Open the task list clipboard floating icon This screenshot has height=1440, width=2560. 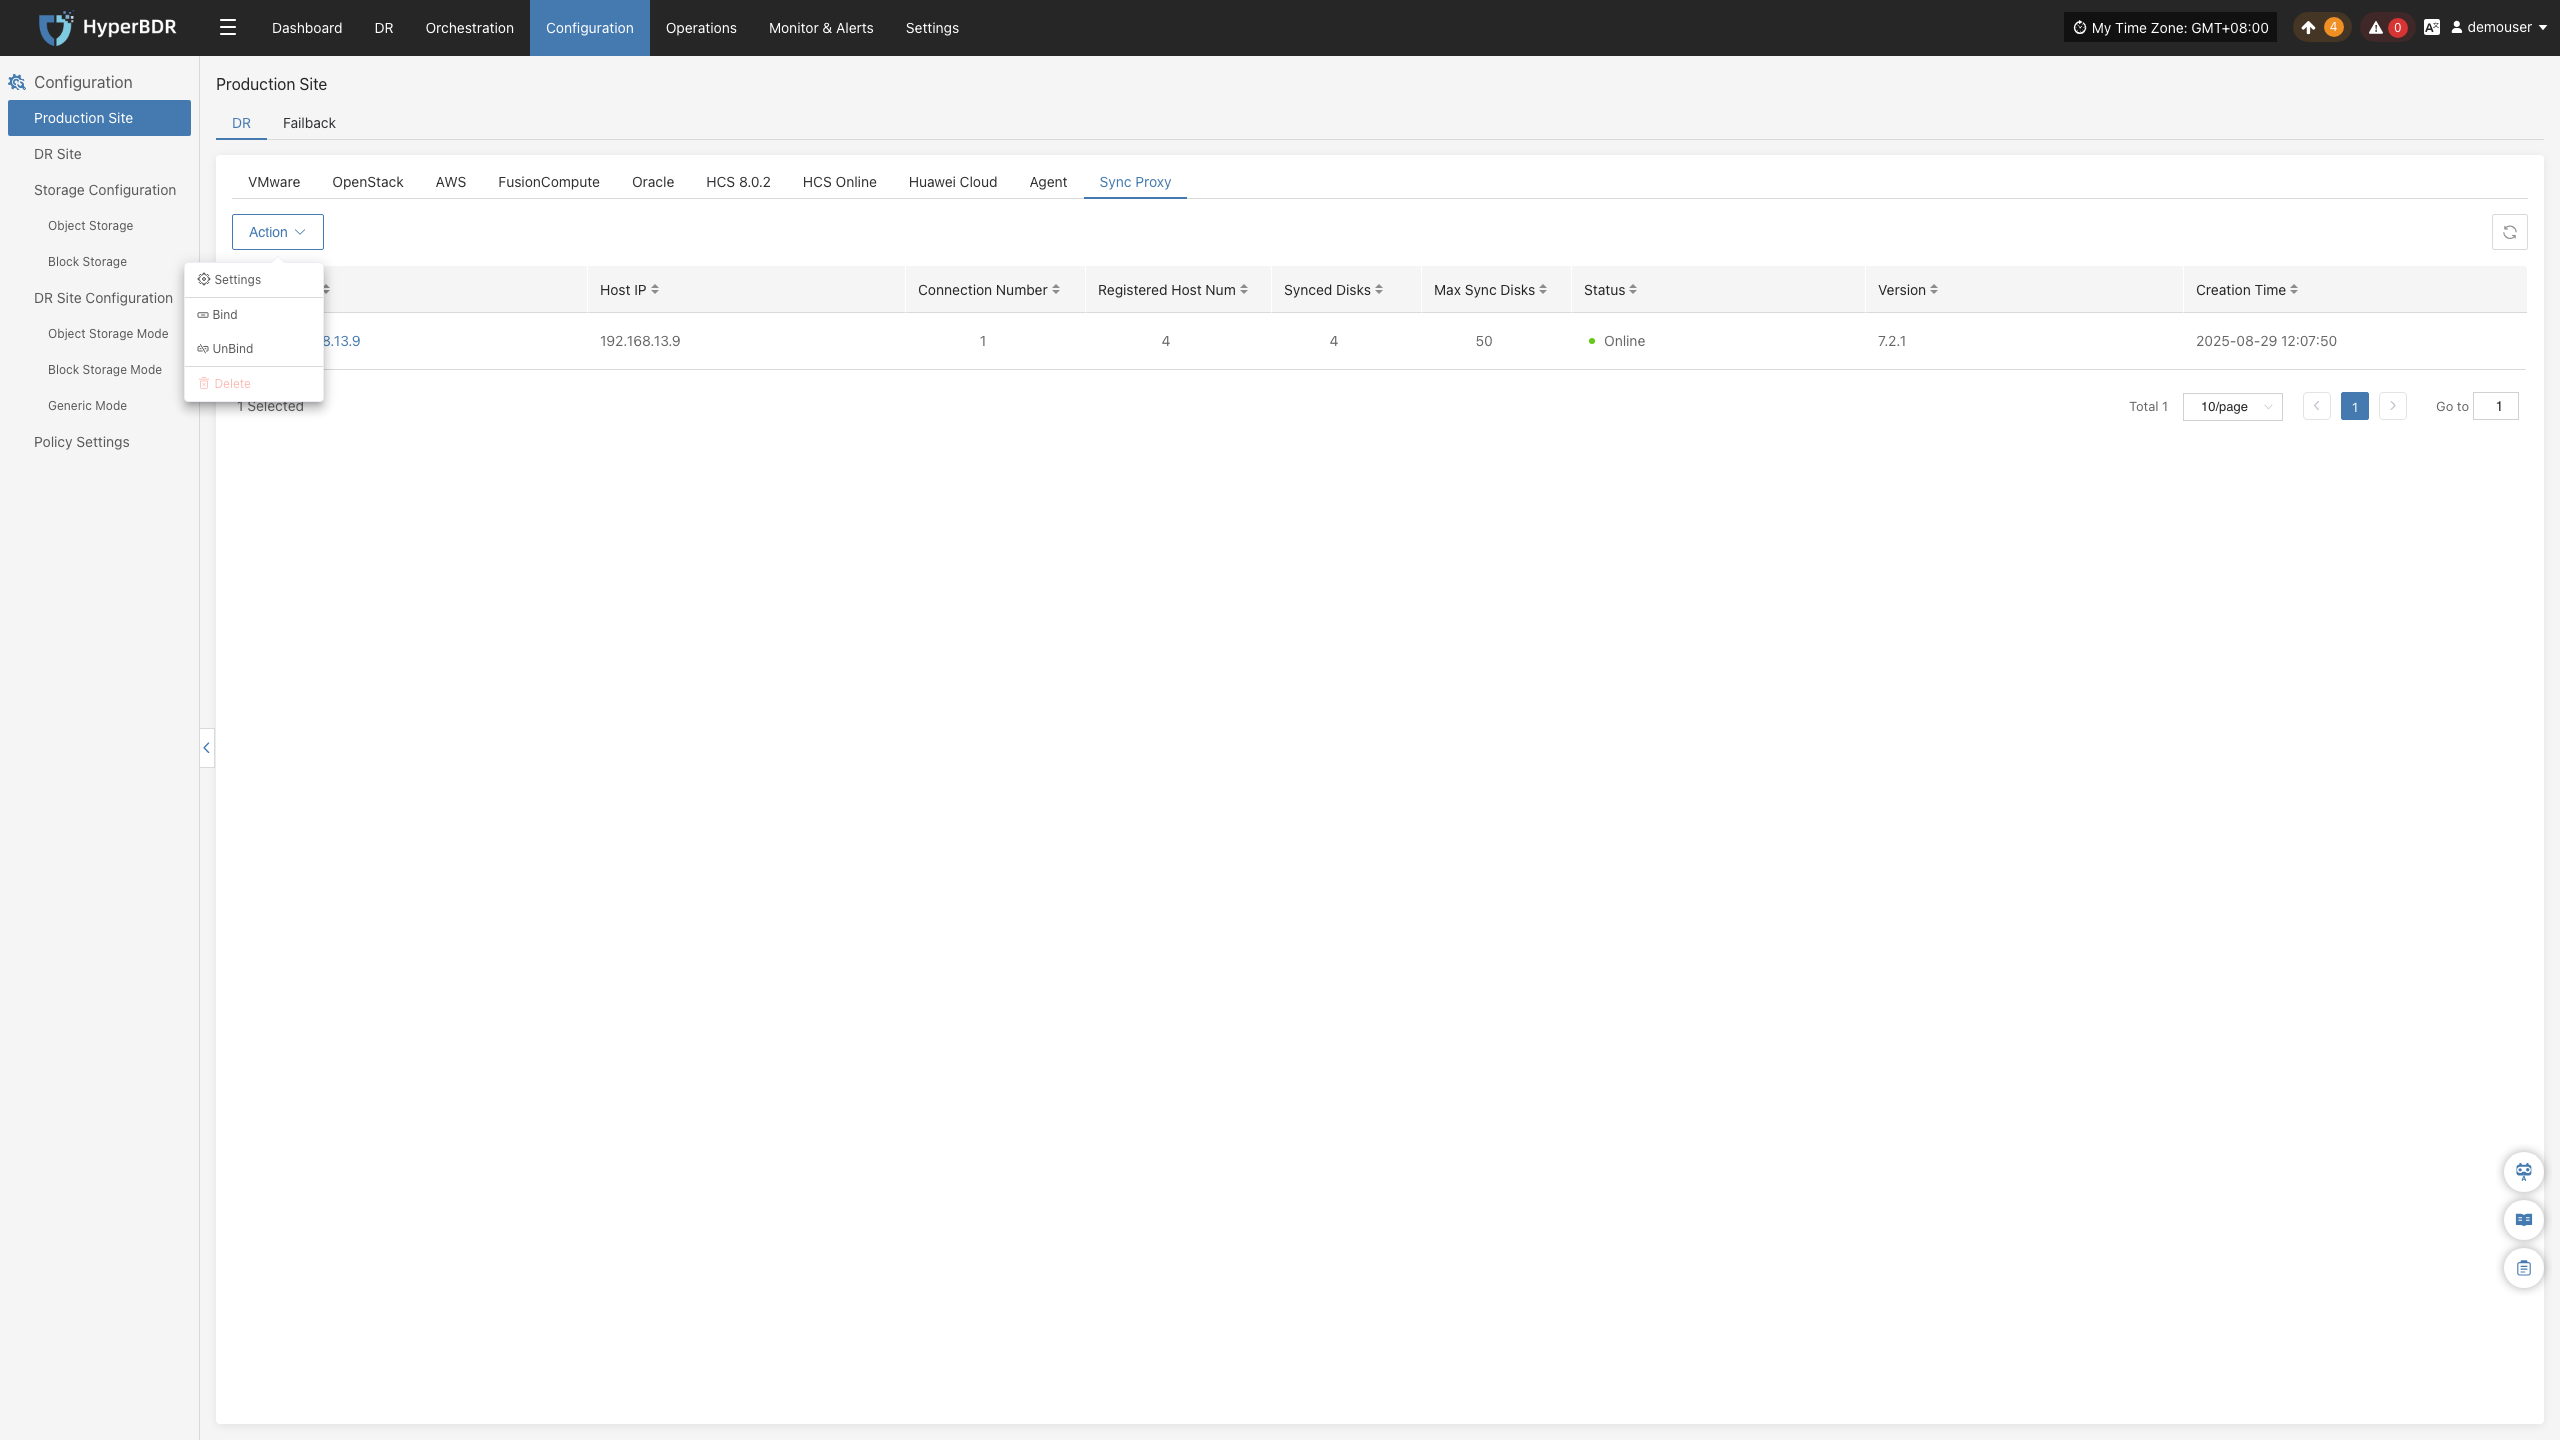(x=2524, y=1268)
